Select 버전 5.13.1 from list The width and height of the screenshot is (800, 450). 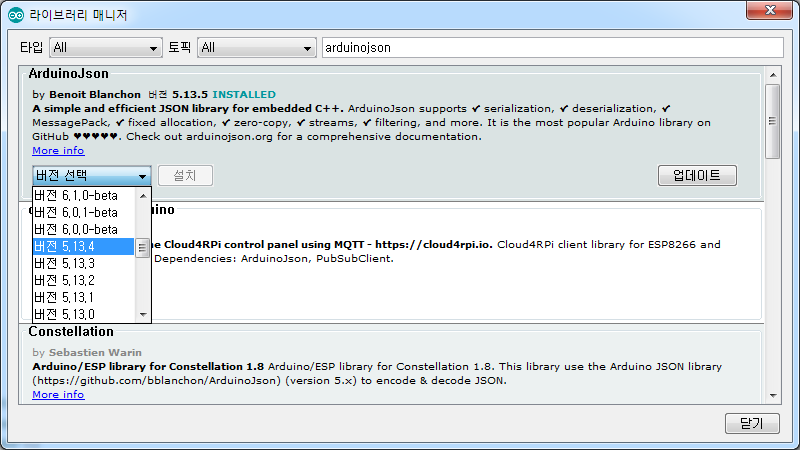pyautogui.click(x=84, y=297)
